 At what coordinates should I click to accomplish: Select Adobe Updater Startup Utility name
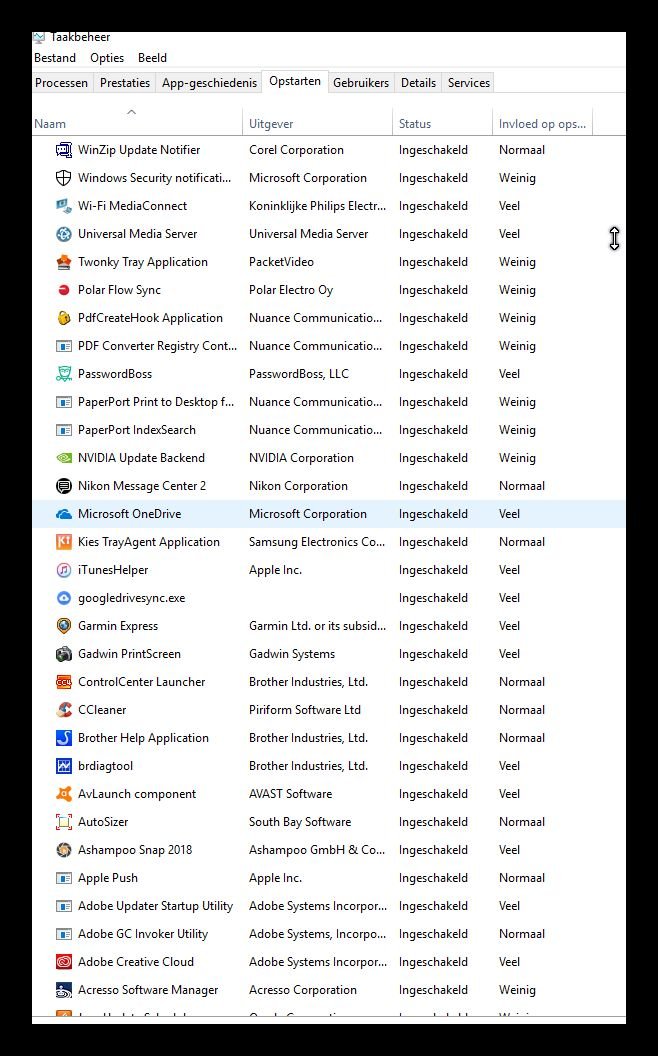click(156, 906)
